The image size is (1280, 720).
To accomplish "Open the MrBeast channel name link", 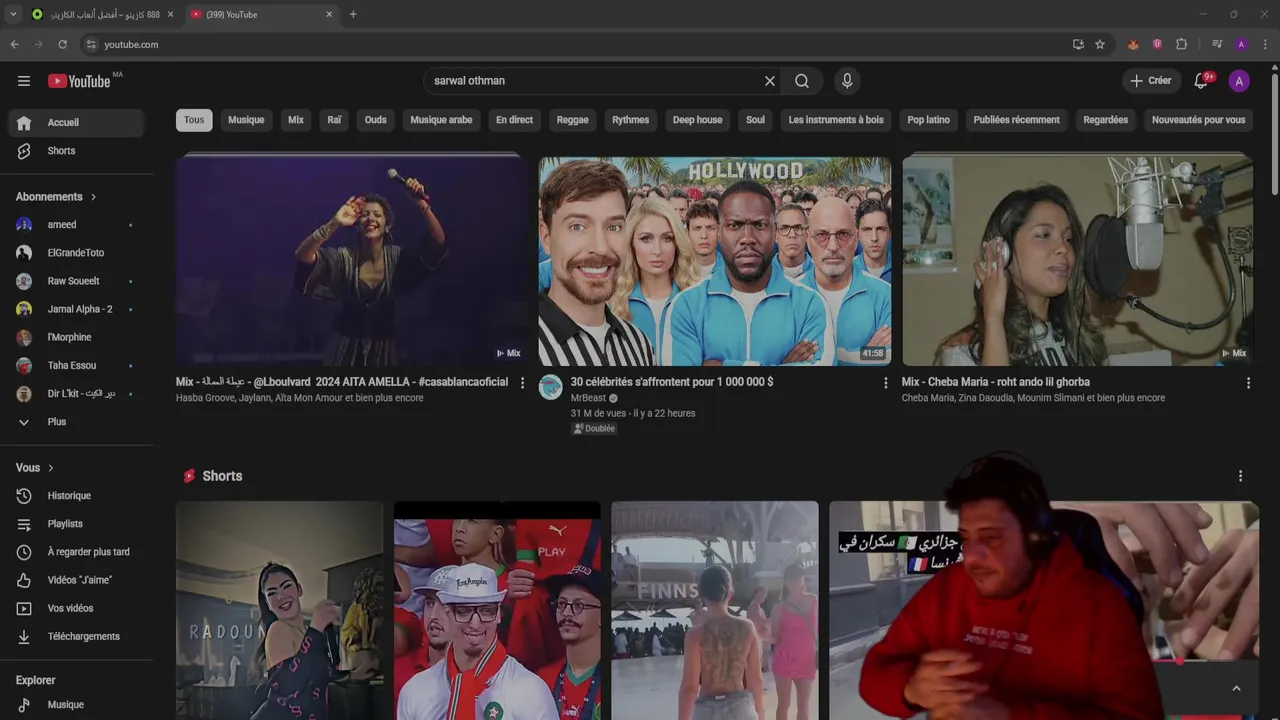I will tap(588, 398).
